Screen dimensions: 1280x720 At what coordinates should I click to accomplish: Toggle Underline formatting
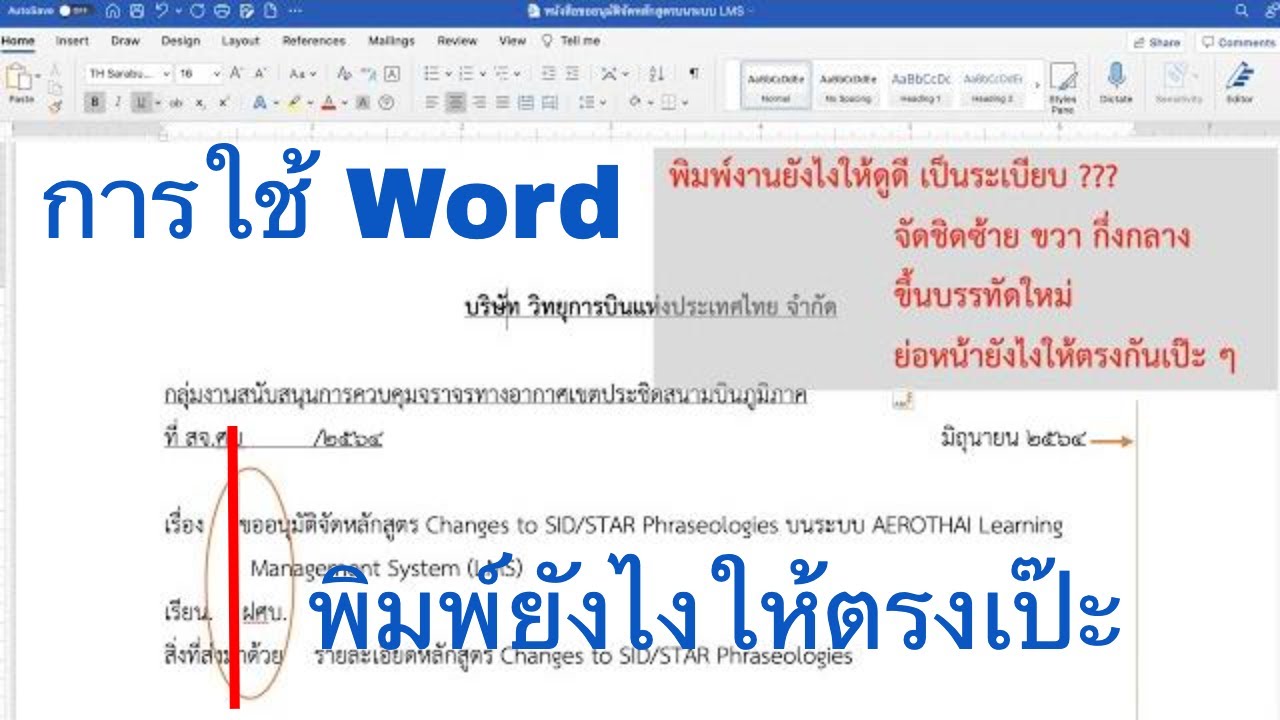[141, 102]
